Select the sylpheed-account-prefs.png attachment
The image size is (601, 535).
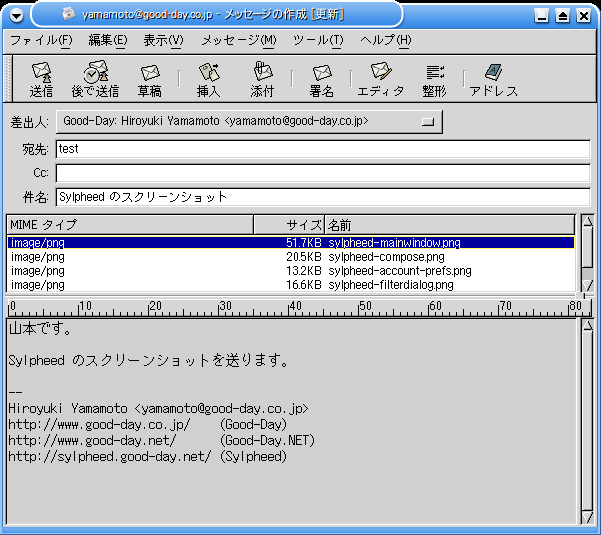(400, 271)
